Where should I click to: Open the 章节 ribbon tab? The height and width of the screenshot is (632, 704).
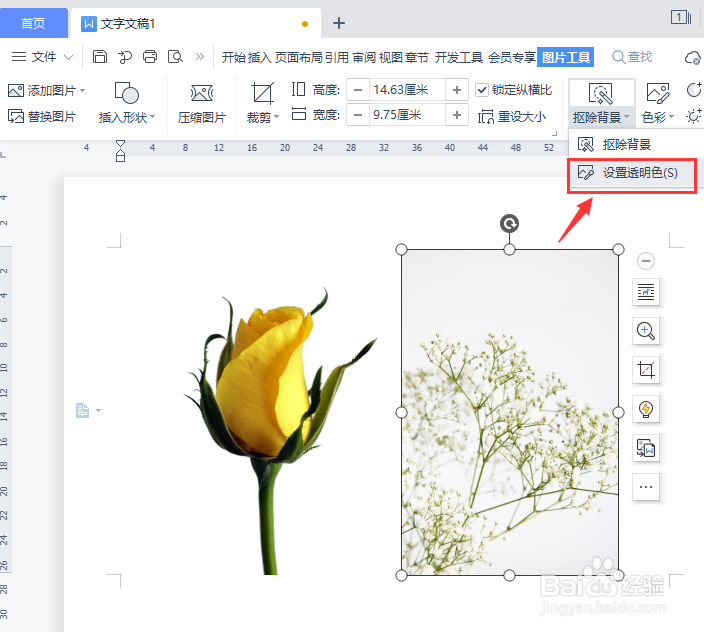(417, 57)
